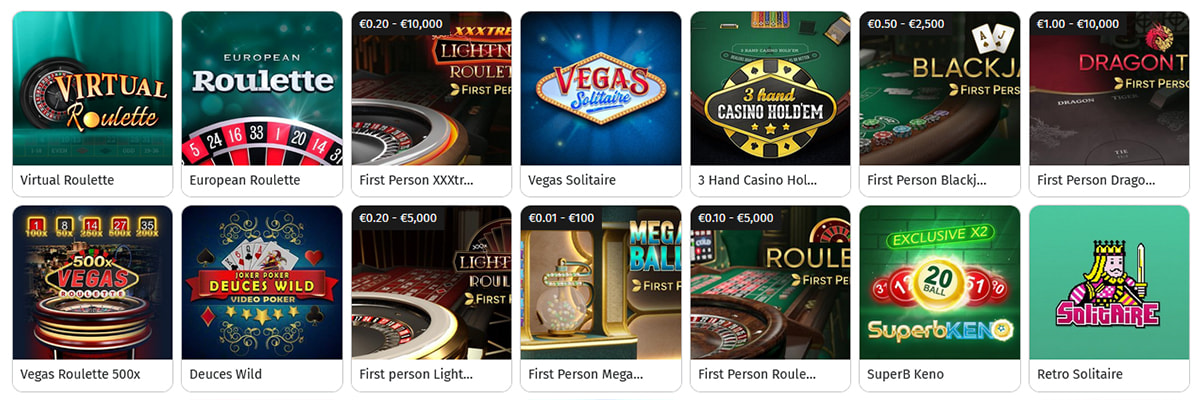Open the Vegas Solitaire game image
Image resolution: width=1200 pixels, height=400 pixels.
601,88
